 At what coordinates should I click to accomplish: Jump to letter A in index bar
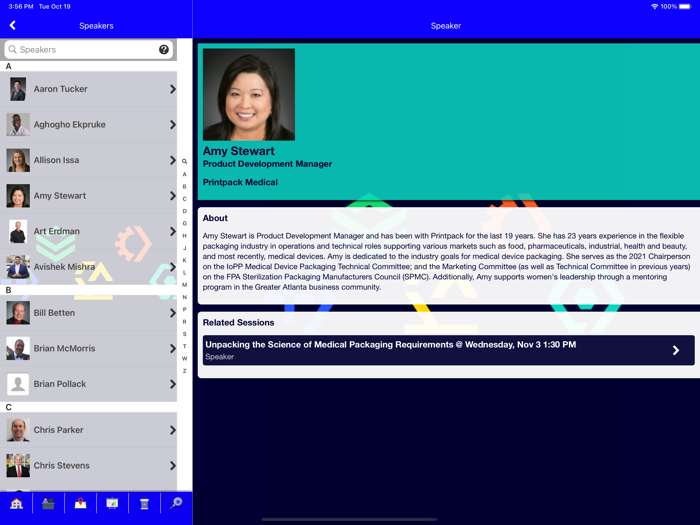(x=184, y=174)
